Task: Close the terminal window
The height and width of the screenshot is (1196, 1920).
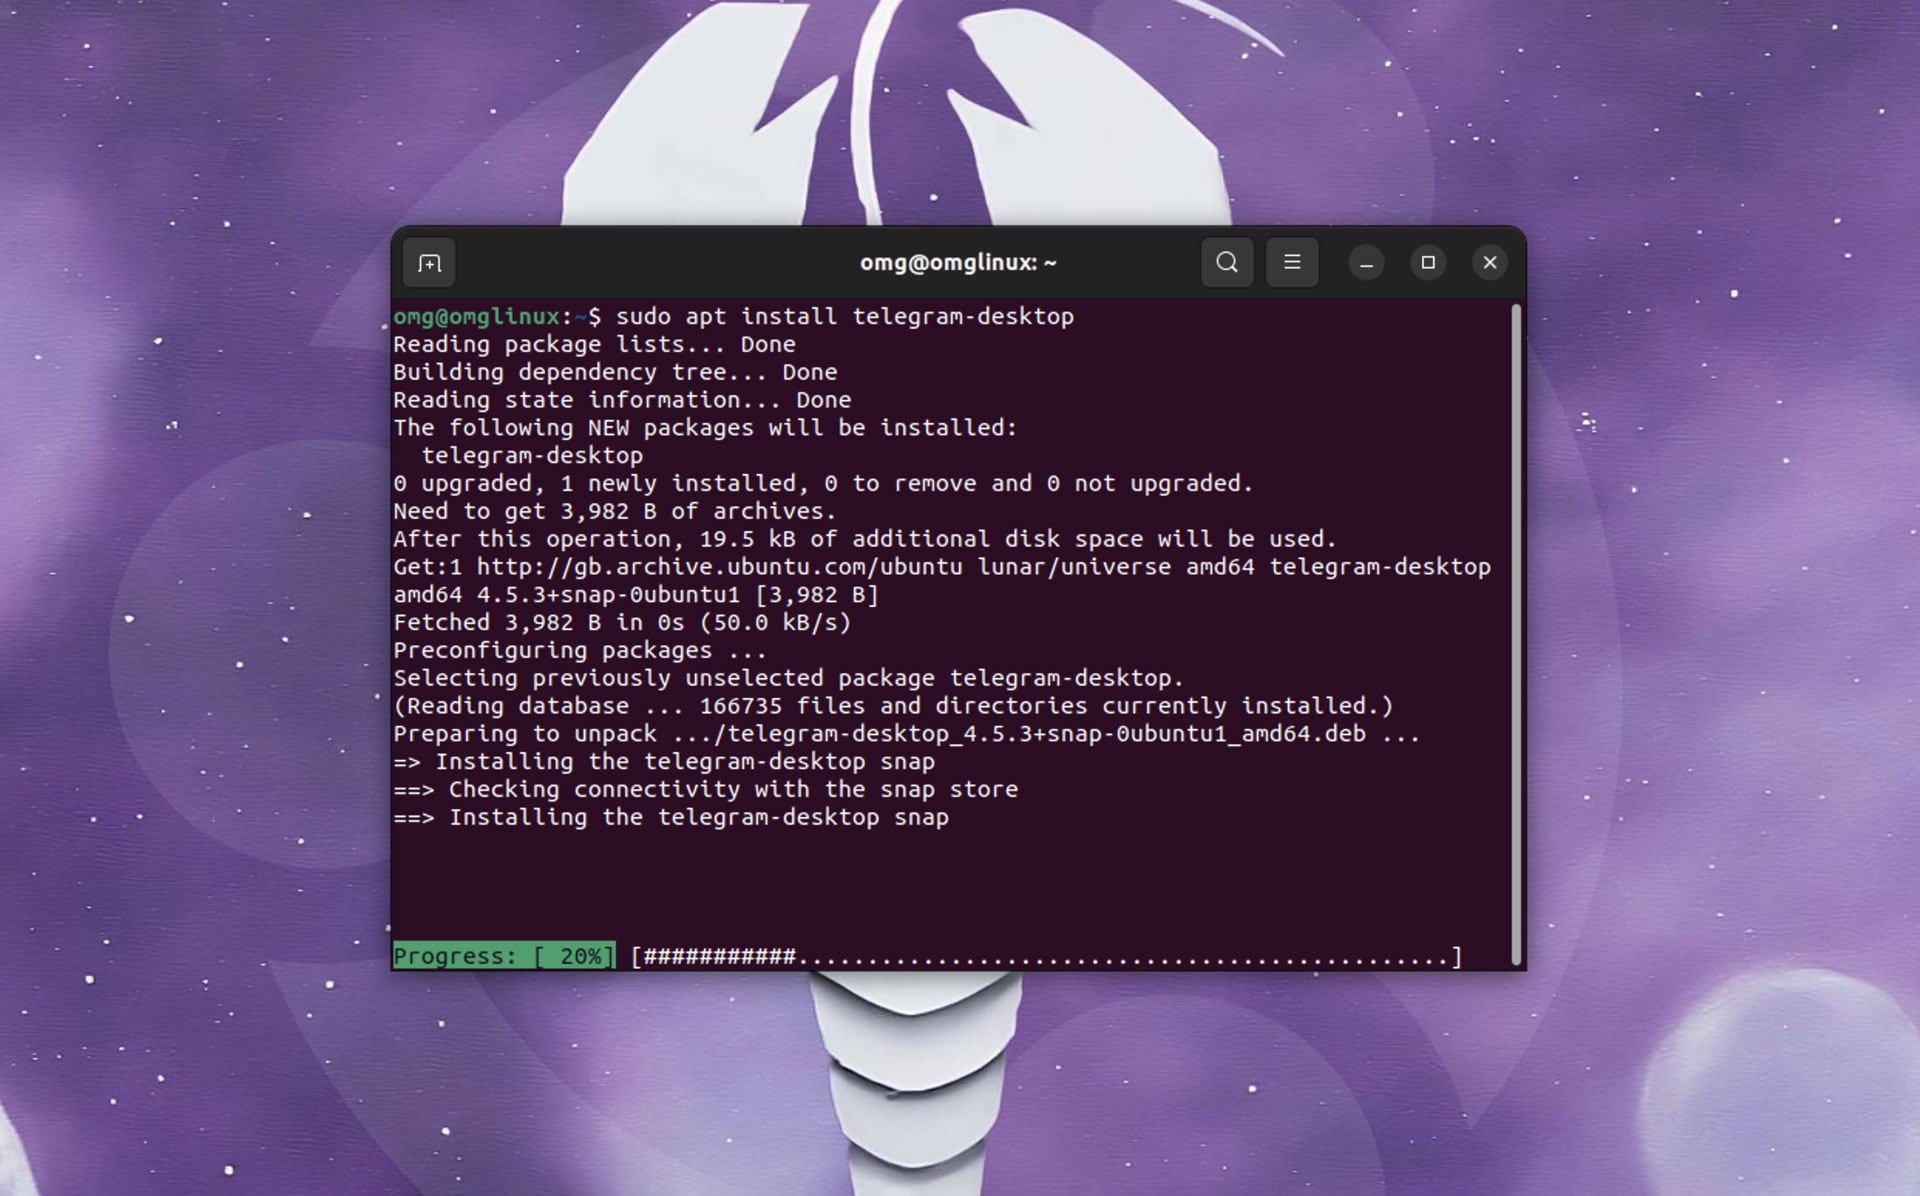Action: [1490, 263]
